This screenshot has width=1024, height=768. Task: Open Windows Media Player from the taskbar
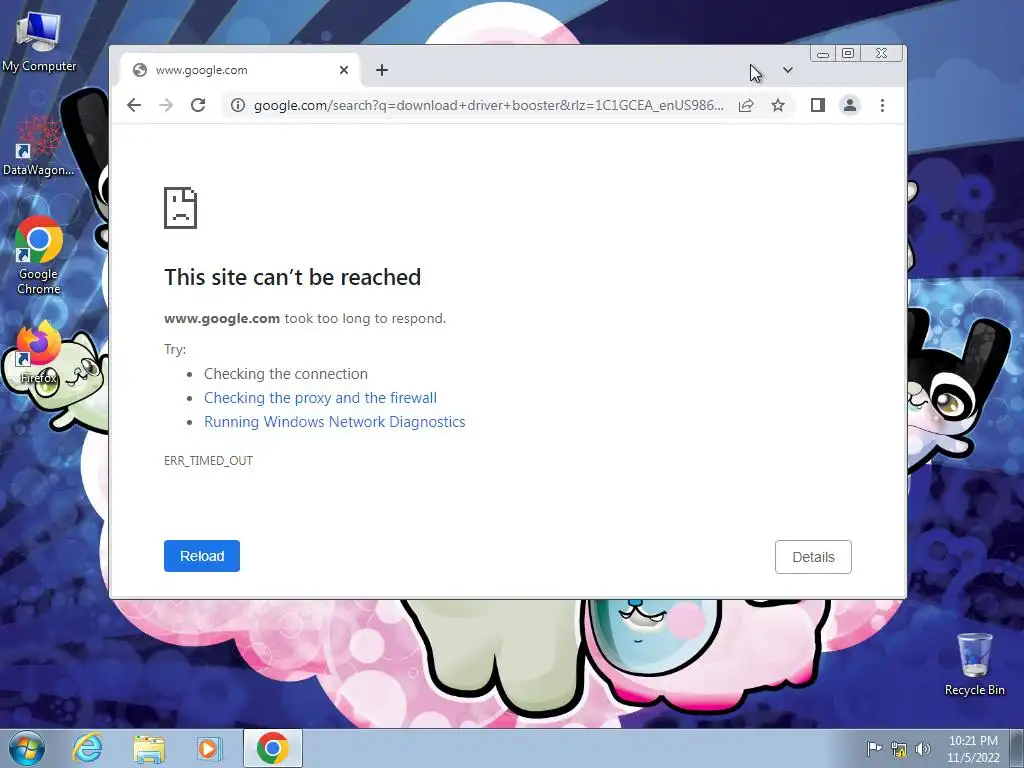(x=210, y=748)
